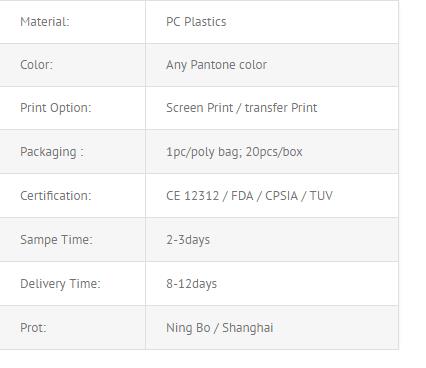Select CE 12312 / FDA / CPSIA / TUV text
This screenshot has width=426, height=368.
(x=249, y=196)
